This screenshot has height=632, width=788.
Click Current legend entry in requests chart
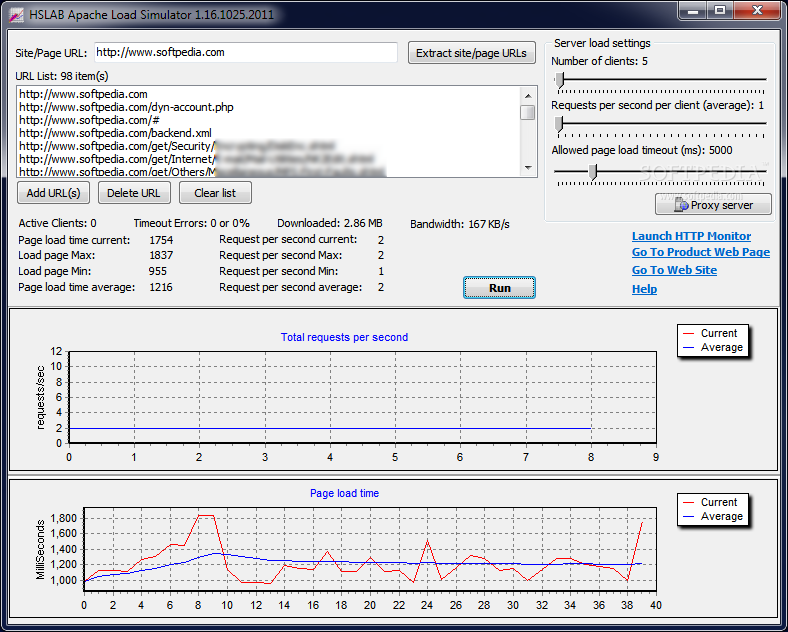click(x=711, y=333)
